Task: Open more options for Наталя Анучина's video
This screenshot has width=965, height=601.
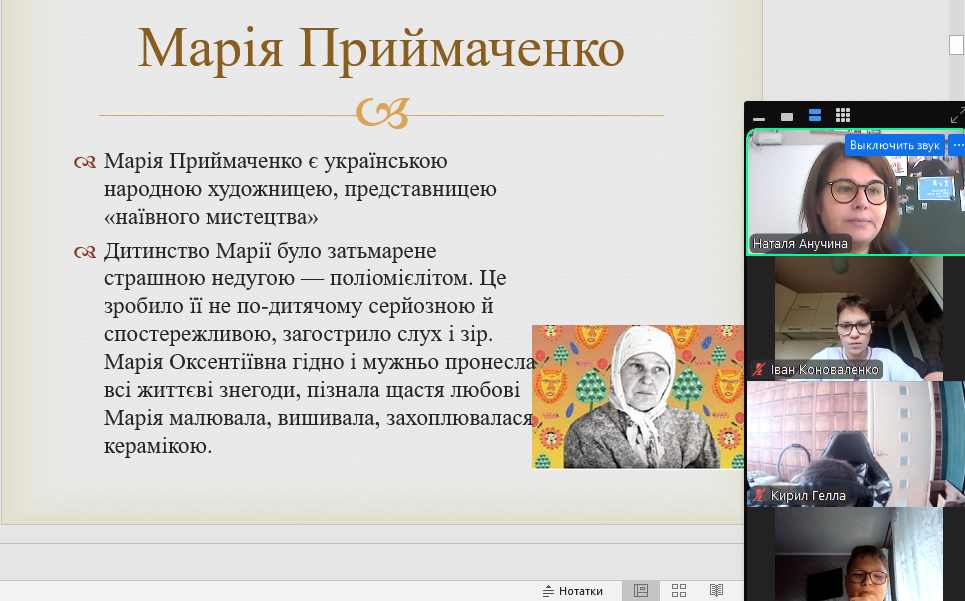Action: click(x=956, y=145)
